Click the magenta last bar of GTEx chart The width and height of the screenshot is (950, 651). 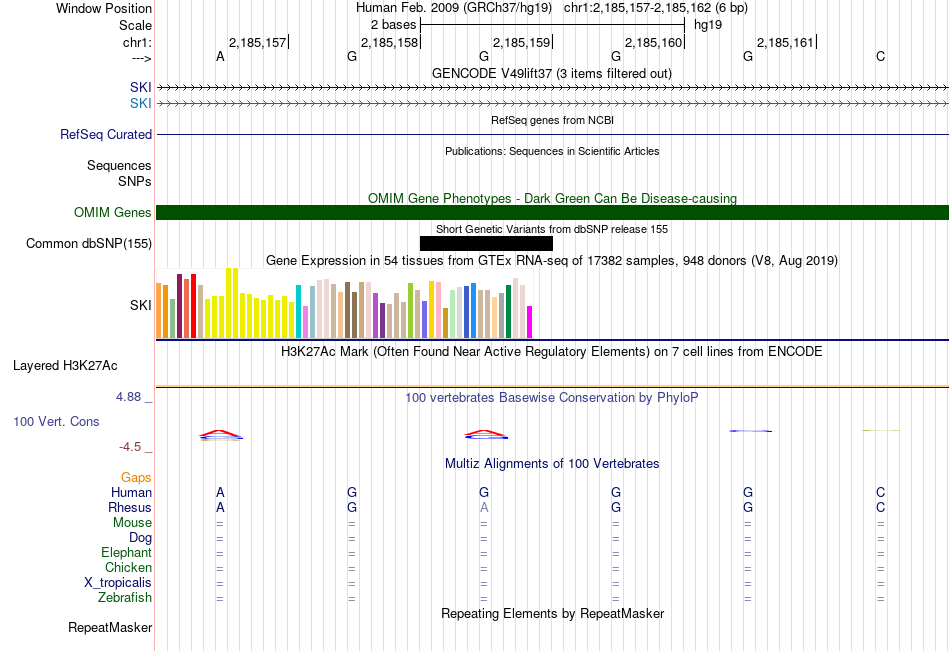(530, 322)
